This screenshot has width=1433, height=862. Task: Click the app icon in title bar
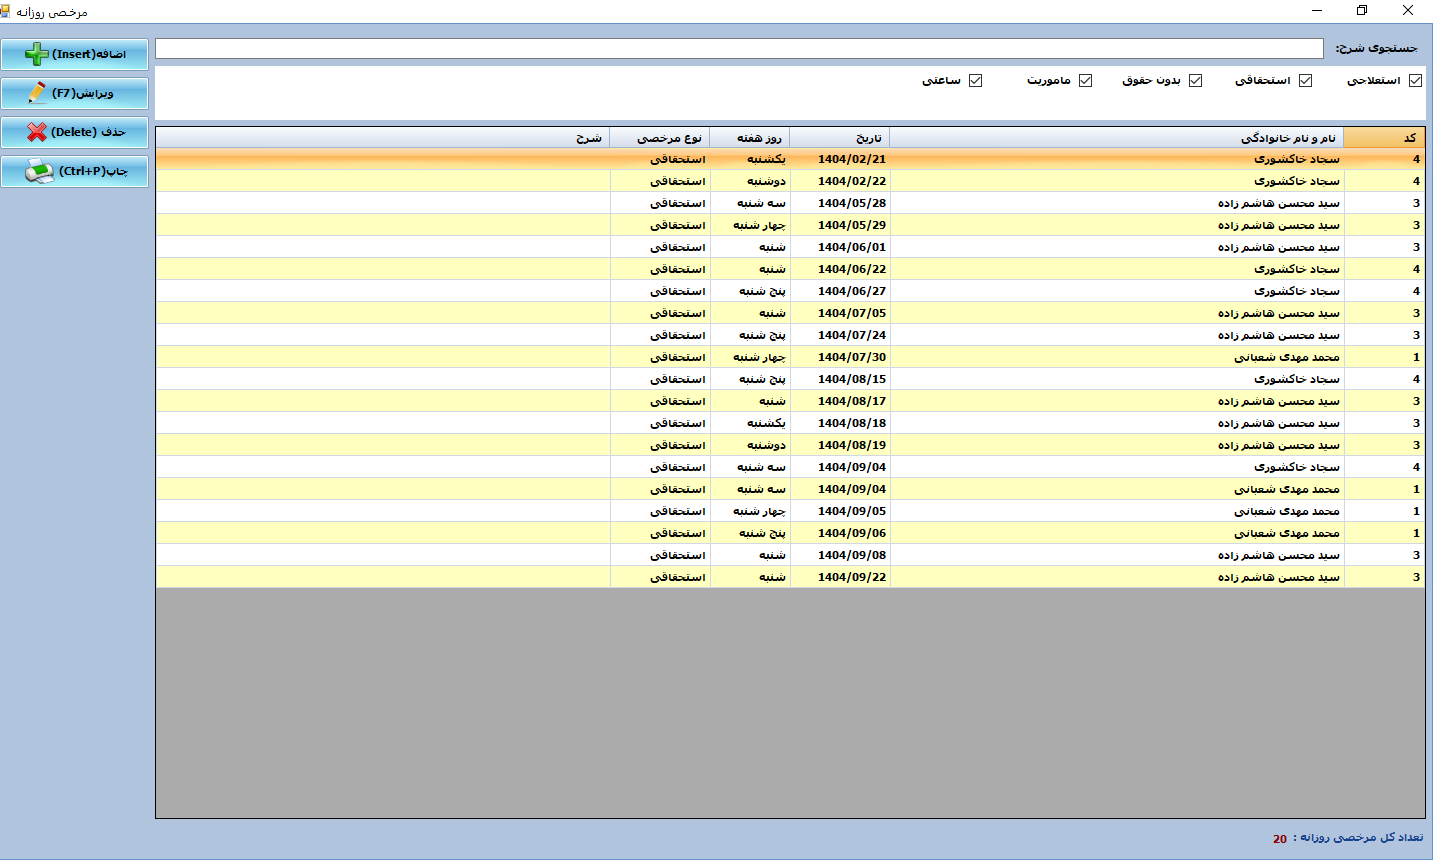tap(6, 11)
